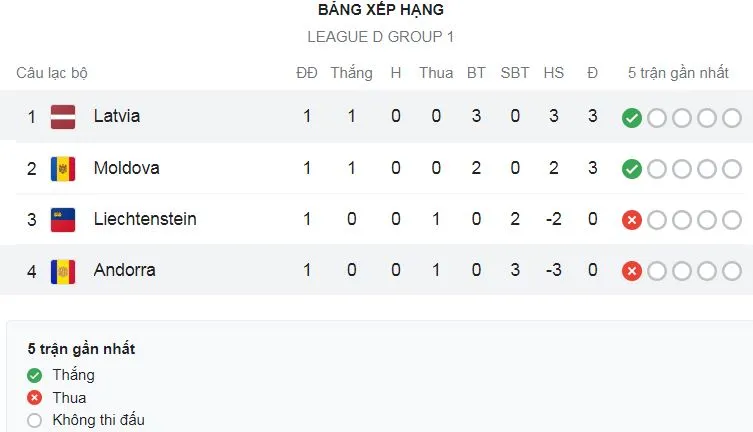Open the Liechtenstein team link
The height and width of the screenshot is (432, 753).
tap(144, 219)
